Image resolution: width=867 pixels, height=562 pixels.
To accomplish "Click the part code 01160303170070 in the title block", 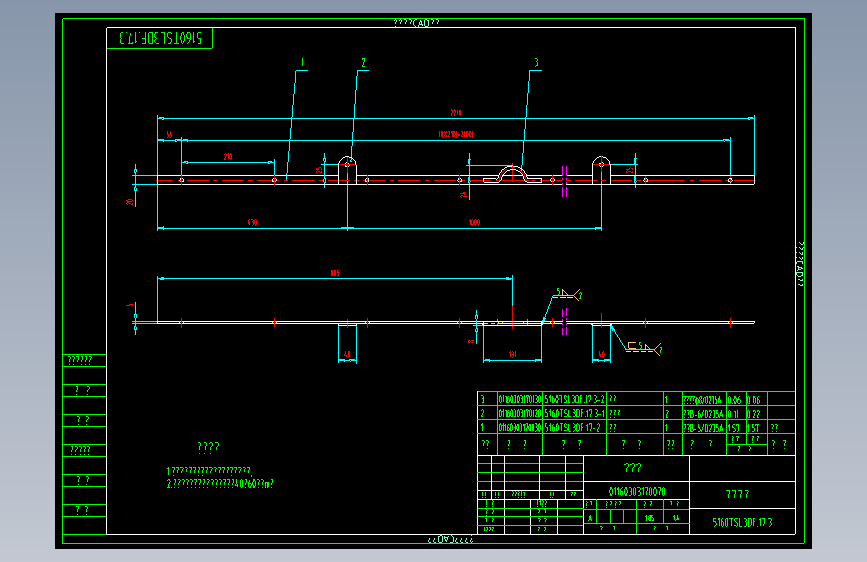I will (x=637, y=491).
